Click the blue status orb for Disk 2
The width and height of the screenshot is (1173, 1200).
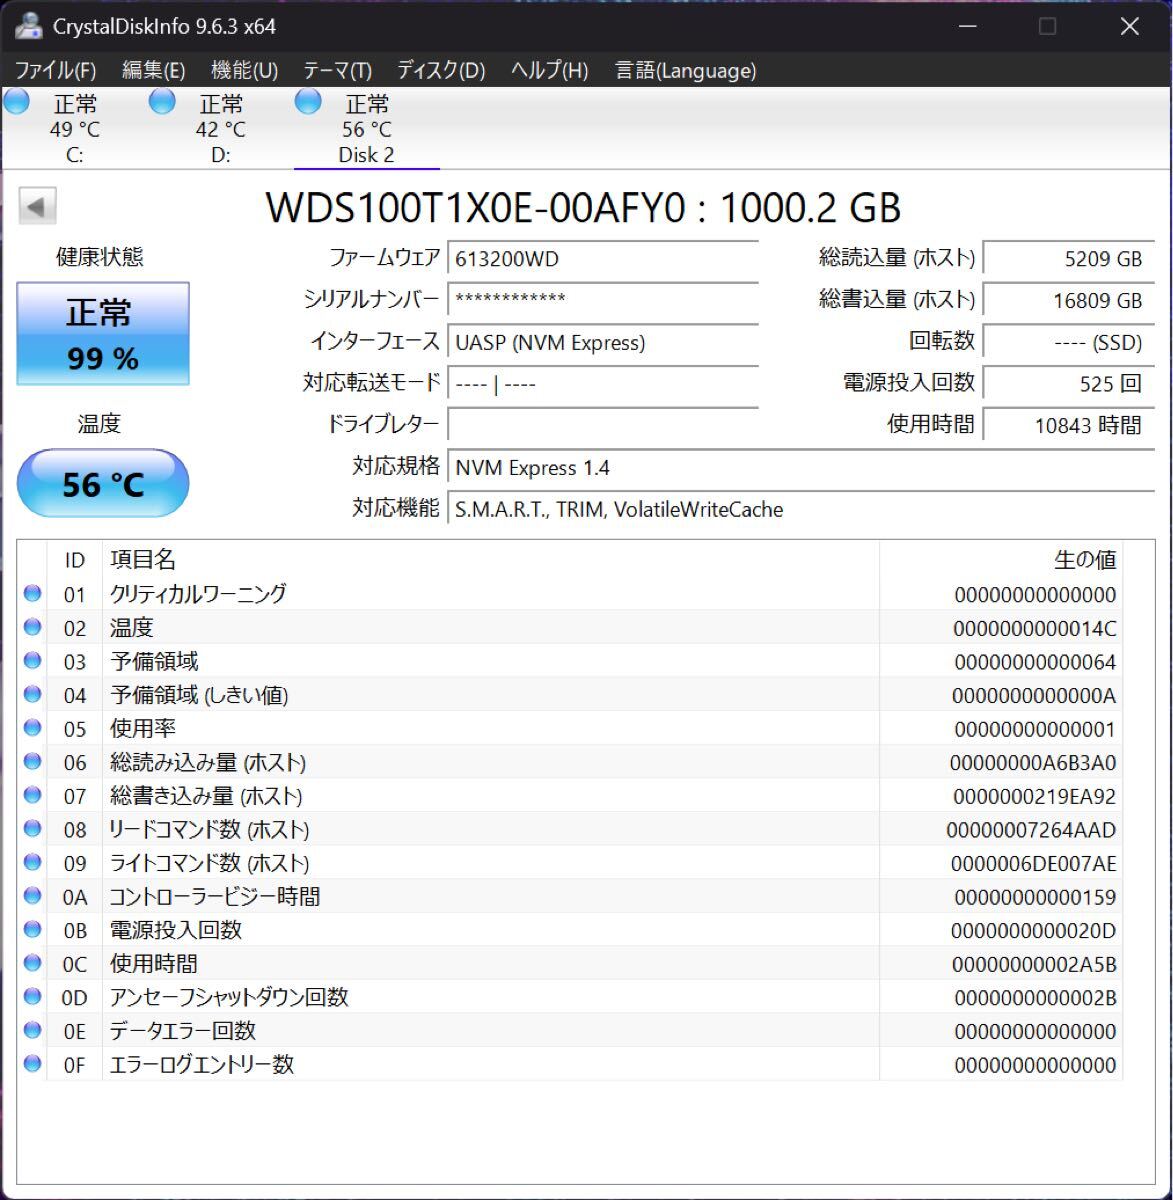point(308,102)
